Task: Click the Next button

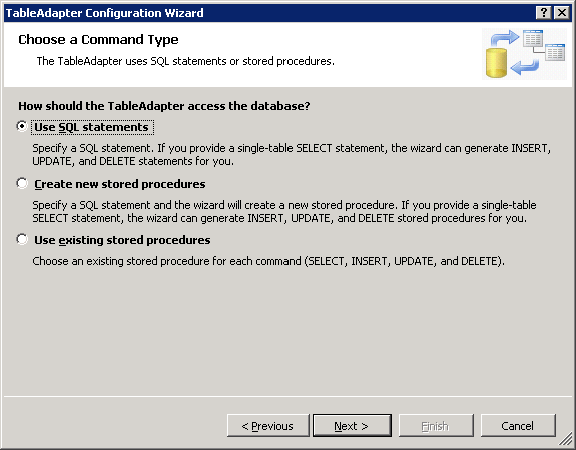Action: [352, 426]
